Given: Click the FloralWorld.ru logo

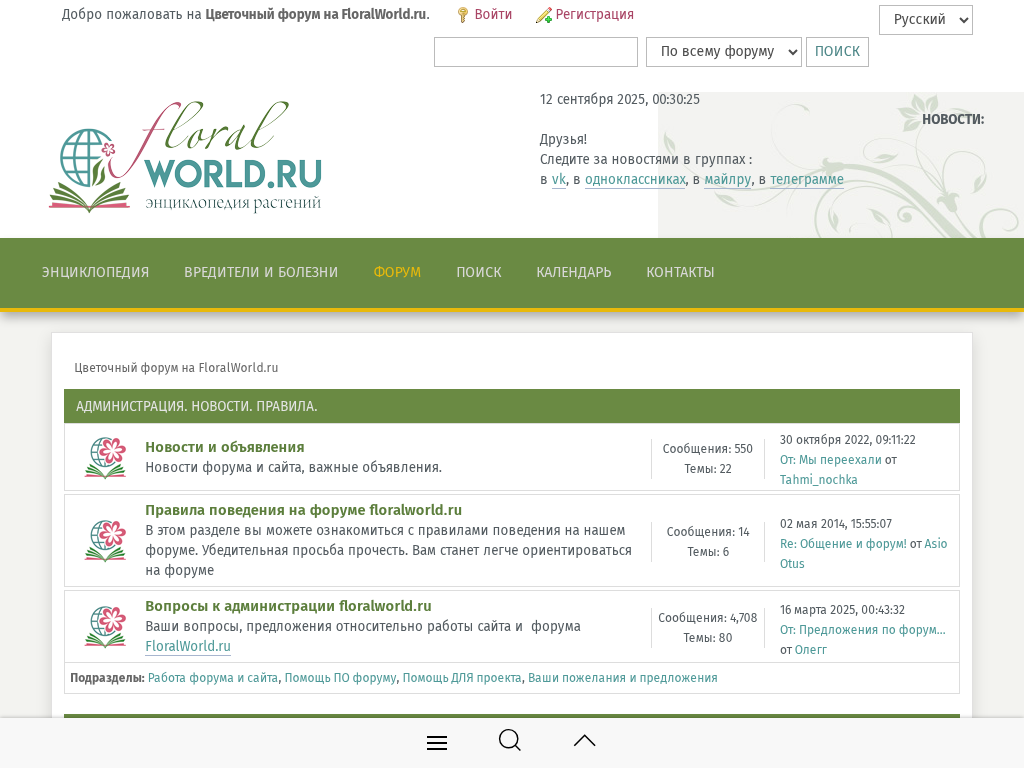Looking at the screenshot, I should point(186,158).
